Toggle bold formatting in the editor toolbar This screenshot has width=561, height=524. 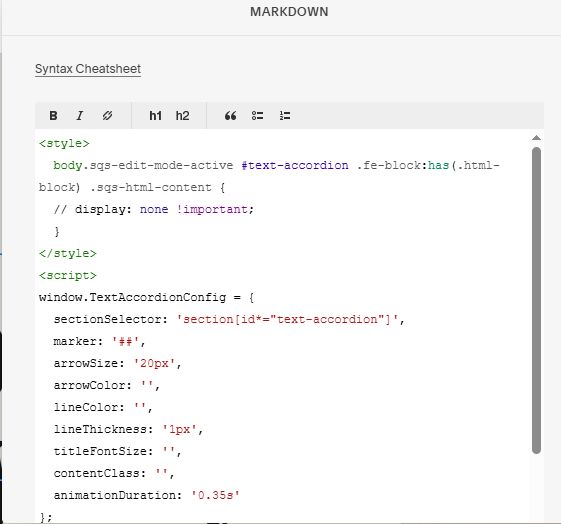[53, 116]
